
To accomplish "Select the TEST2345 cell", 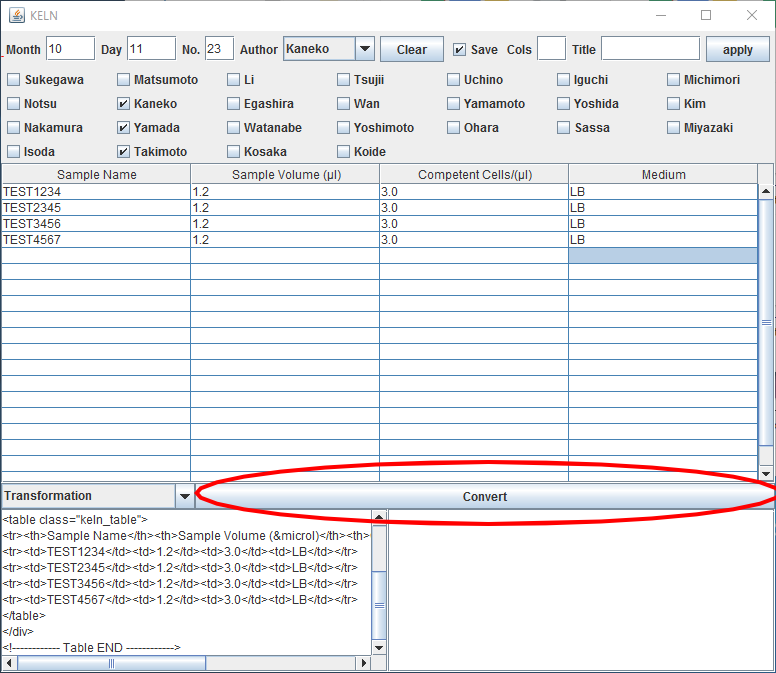I will coord(96,208).
